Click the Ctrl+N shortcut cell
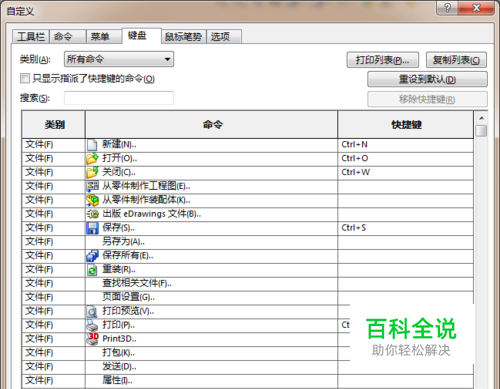Screen dimensions: 500x389 (x=406, y=145)
